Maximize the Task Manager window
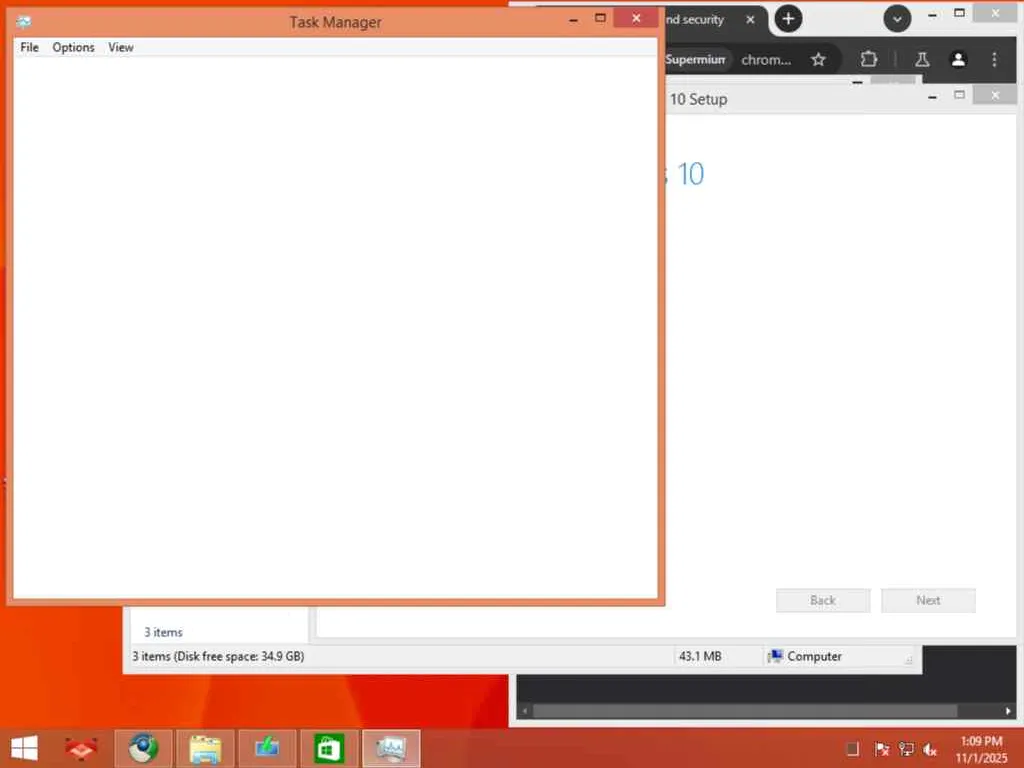The width and height of the screenshot is (1024, 768). coord(600,18)
